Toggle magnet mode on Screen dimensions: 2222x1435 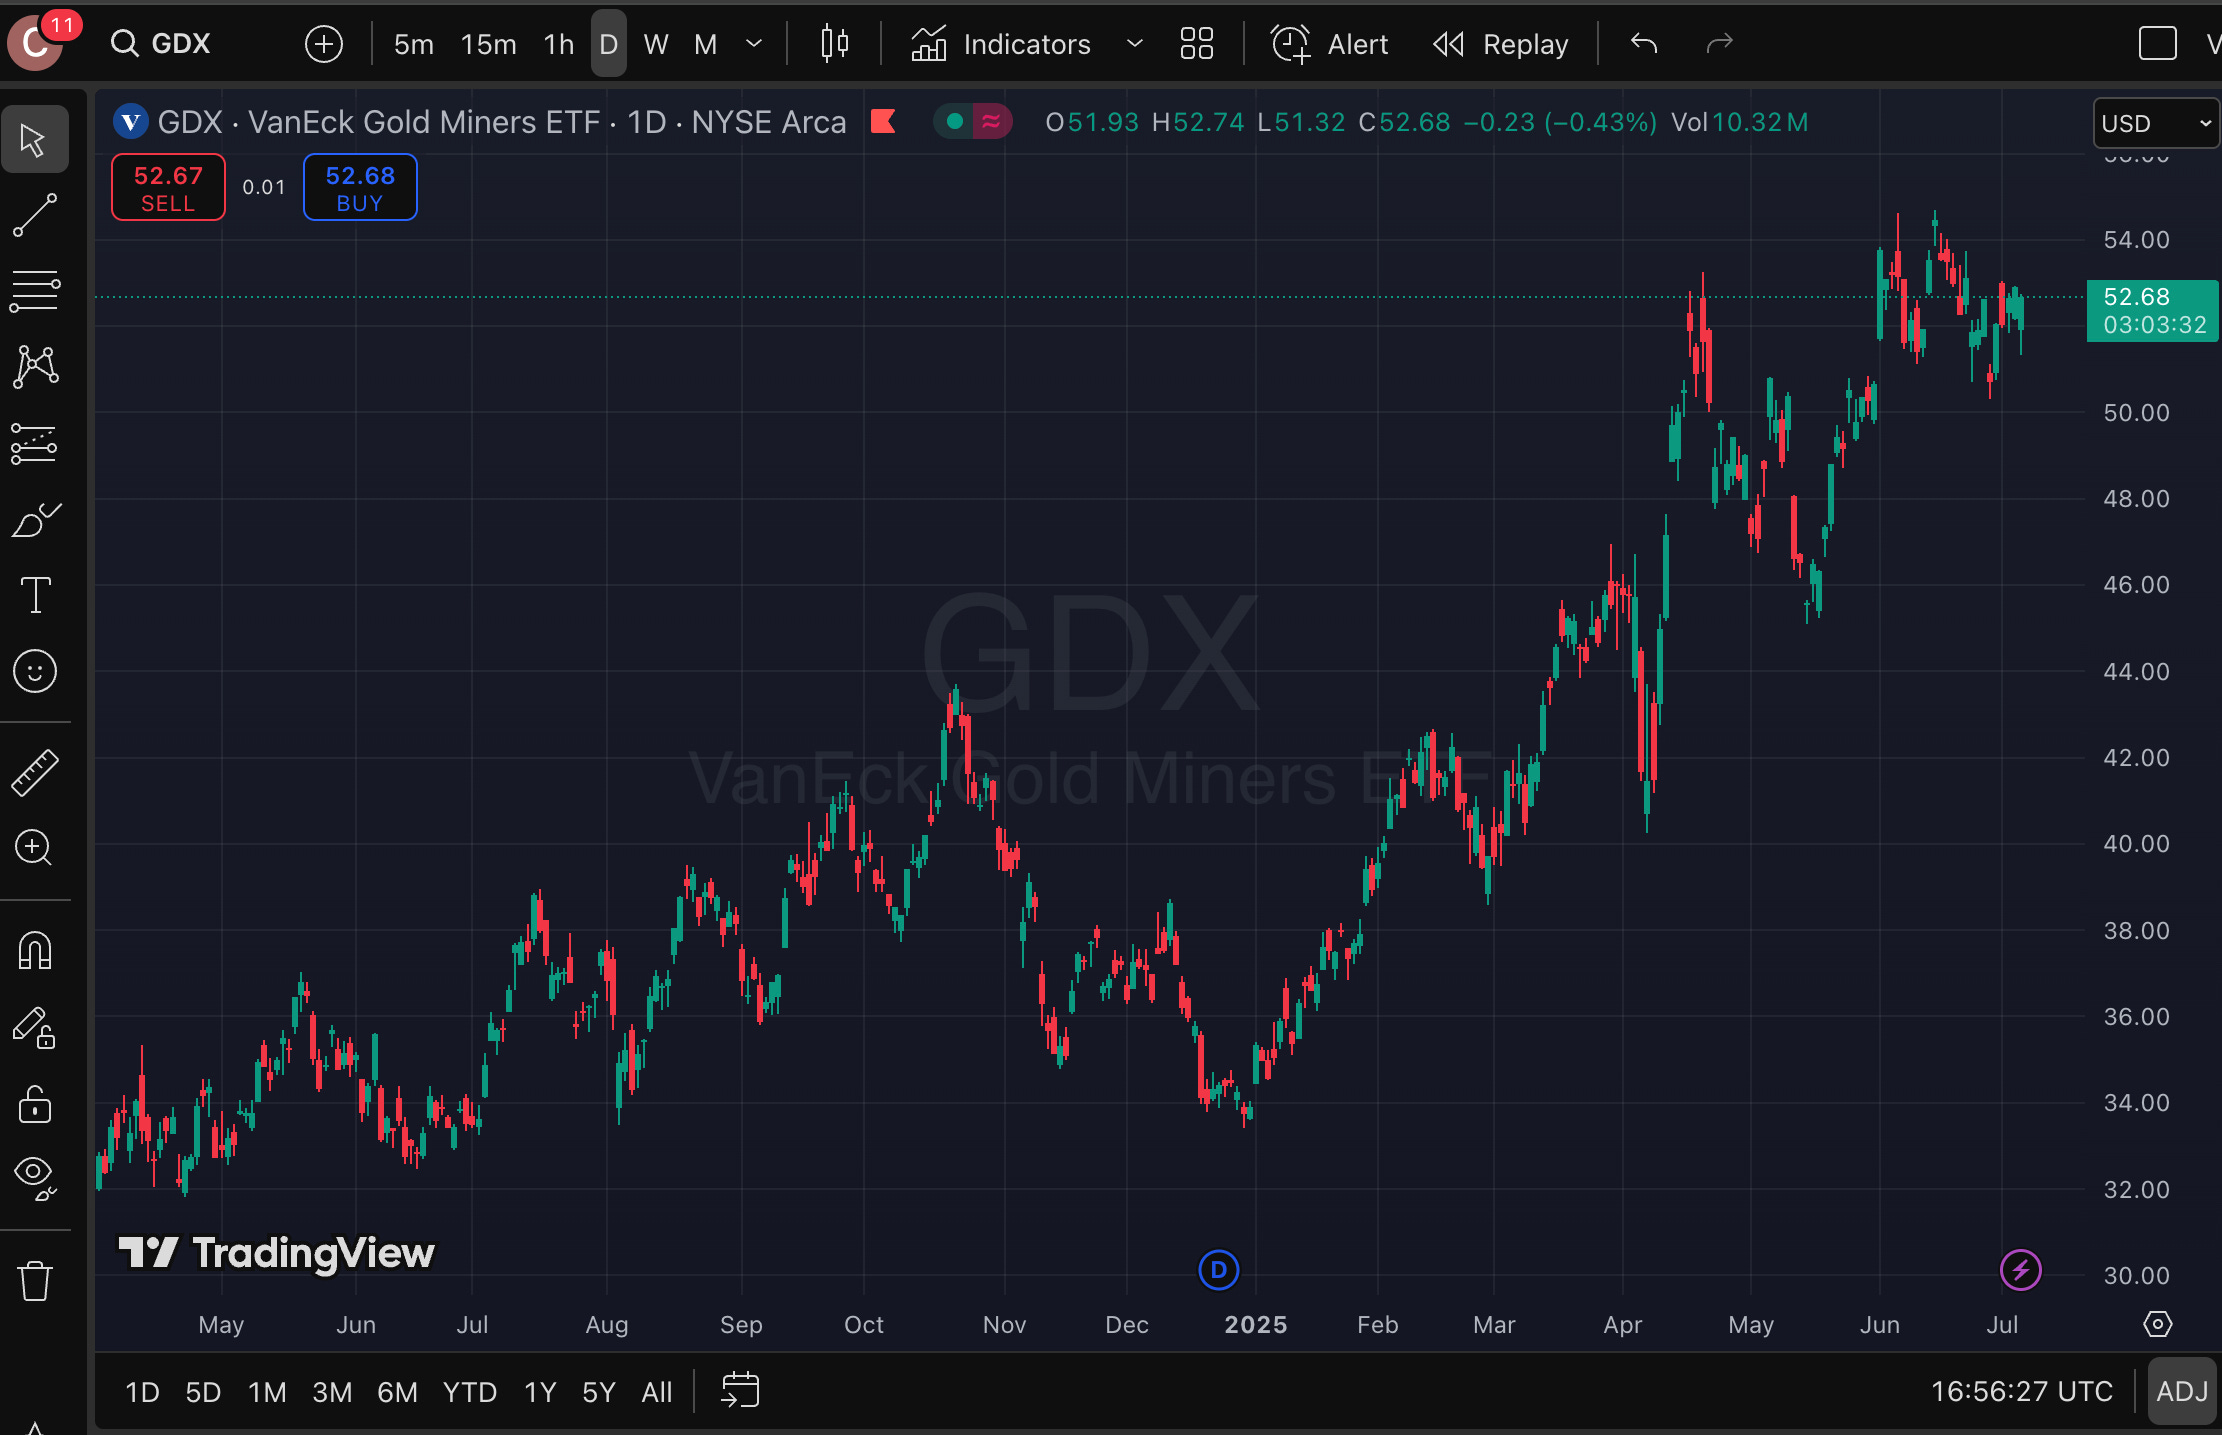[x=35, y=950]
